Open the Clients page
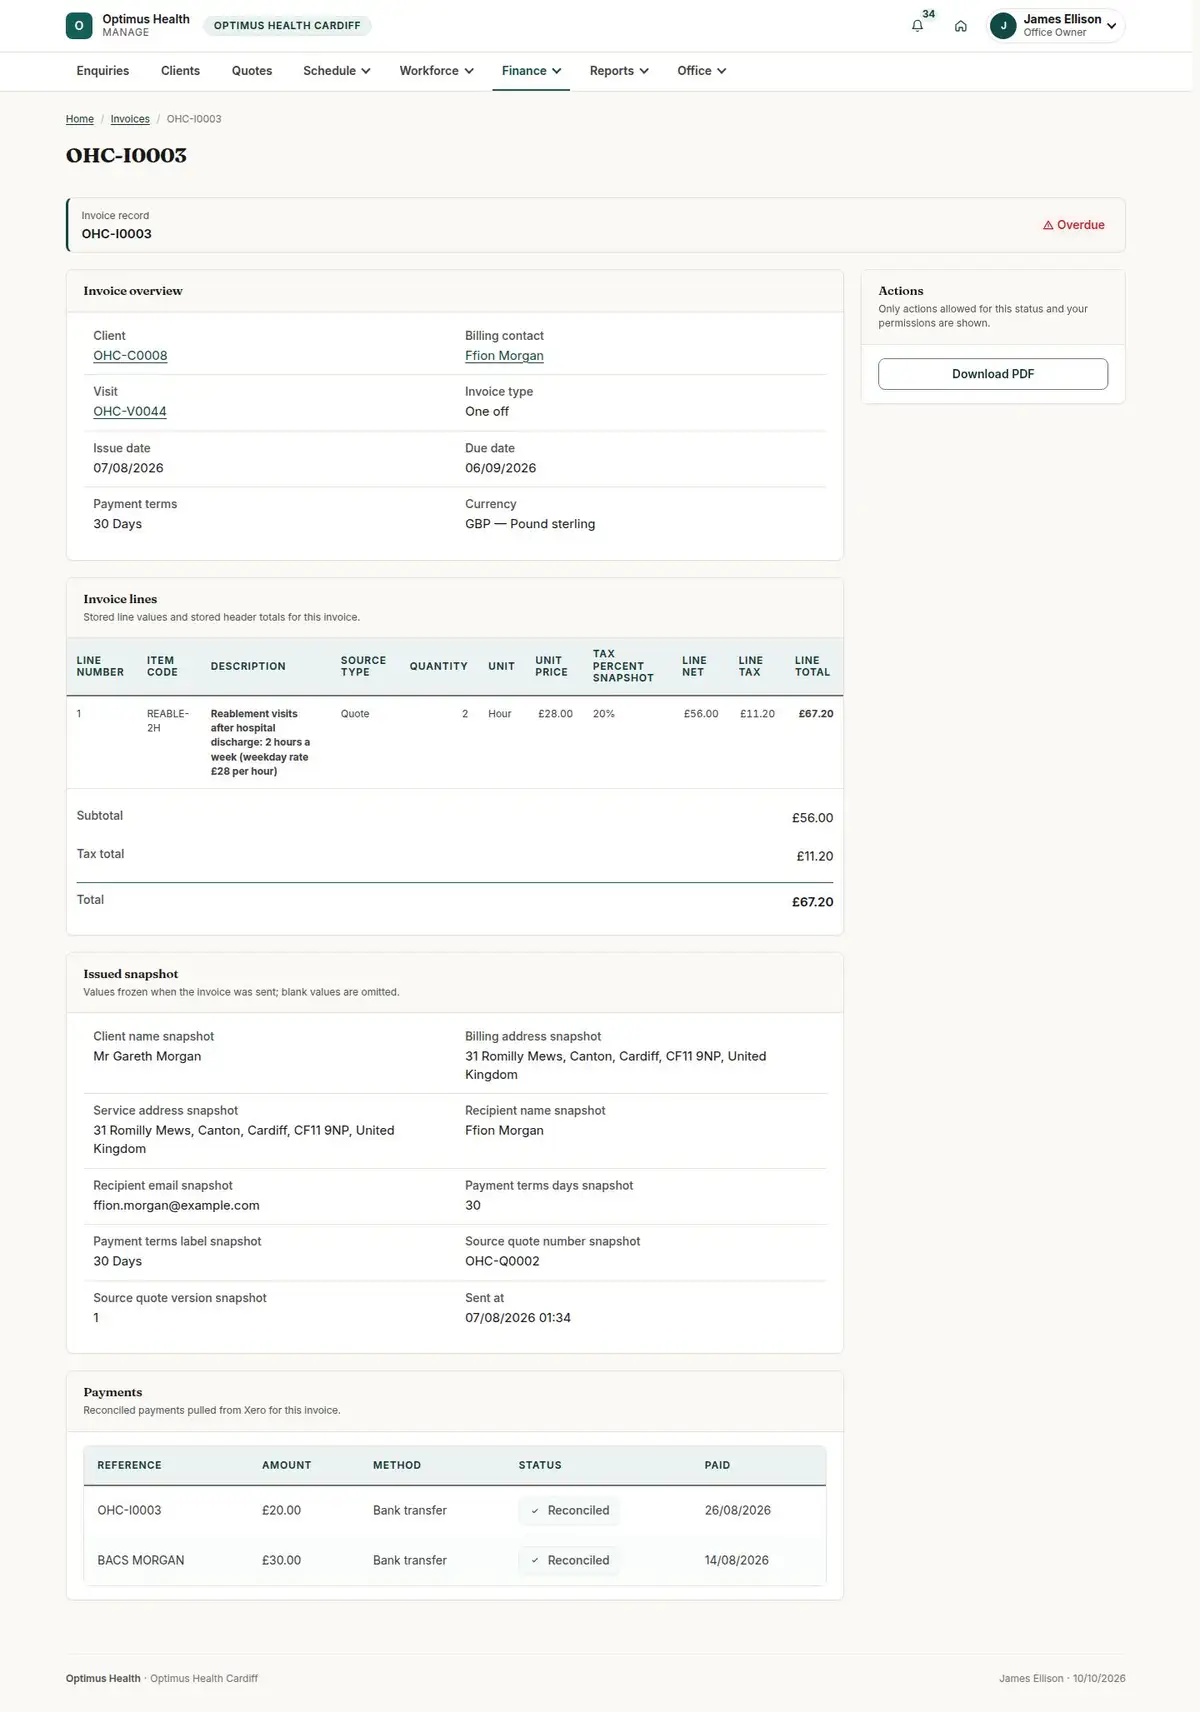This screenshot has width=1200, height=1712. (180, 71)
